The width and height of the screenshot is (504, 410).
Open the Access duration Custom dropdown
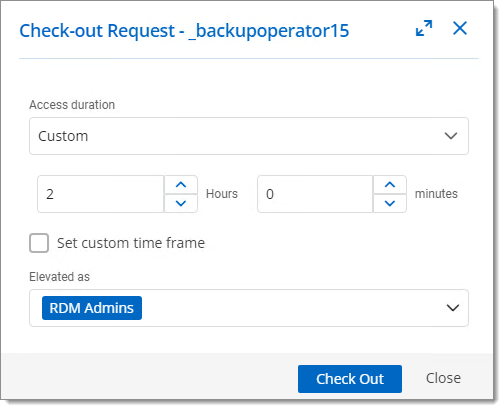coord(249,136)
